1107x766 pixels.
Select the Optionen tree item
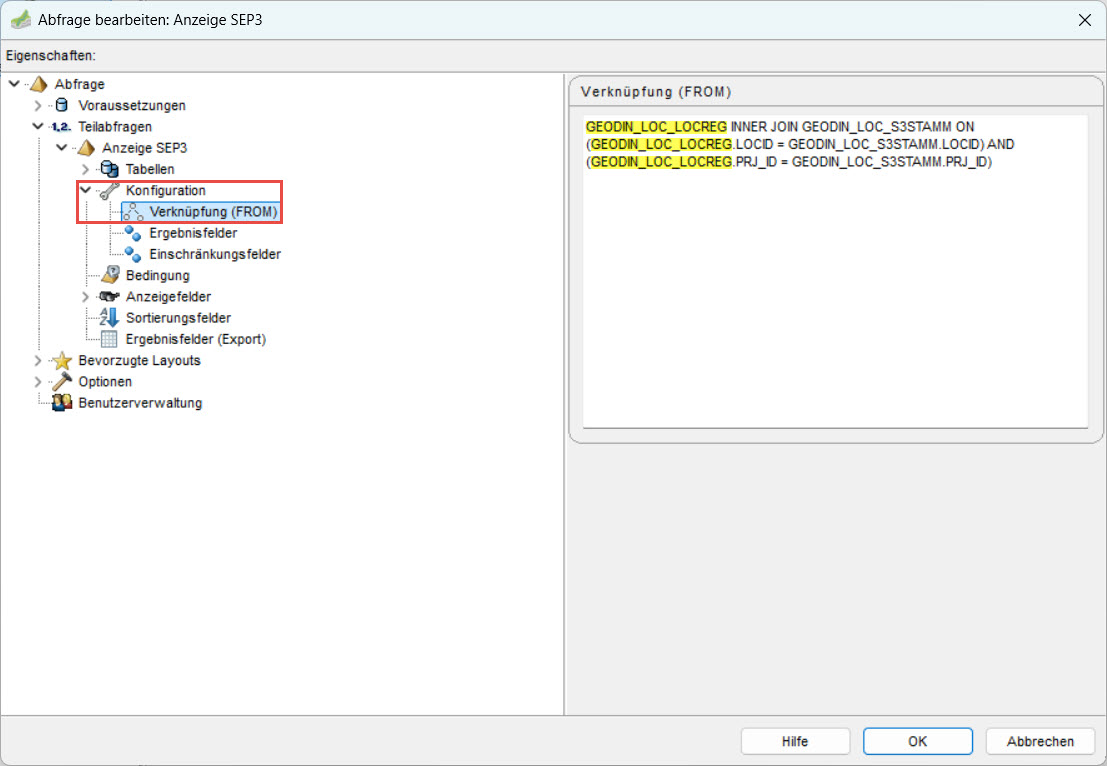[x=105, y=381]
